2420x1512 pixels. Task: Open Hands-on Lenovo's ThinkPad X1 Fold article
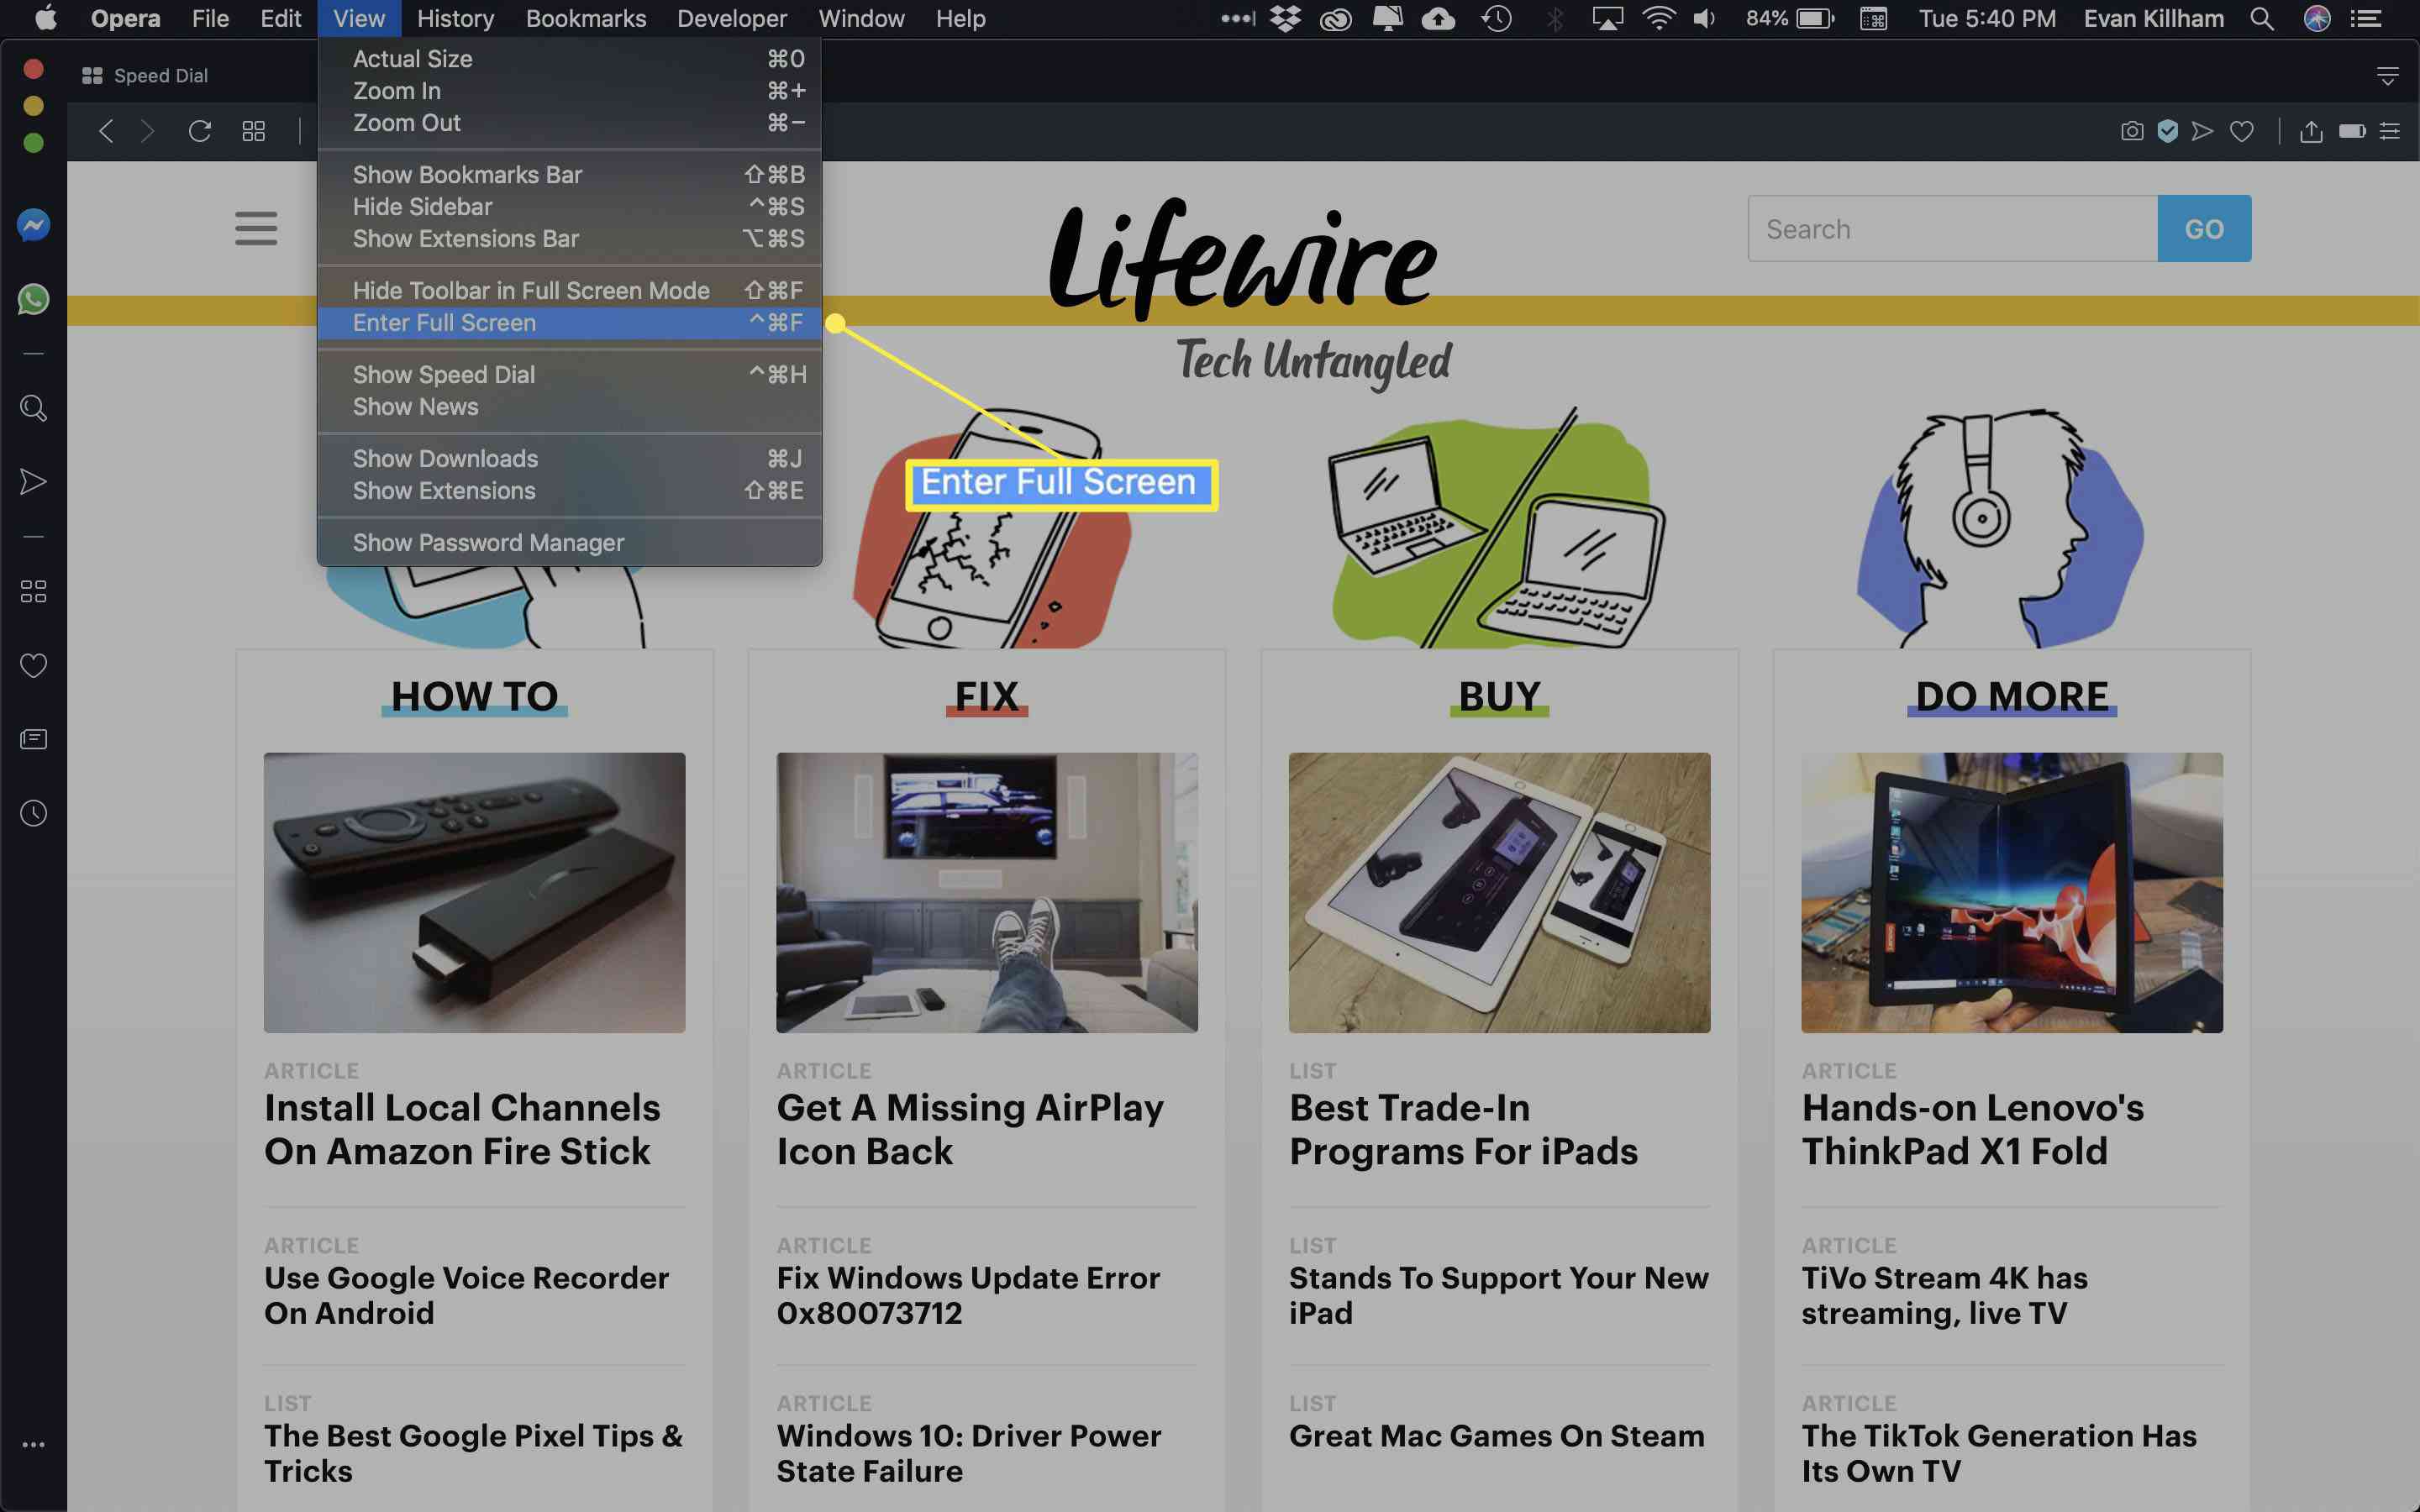point(1972,1130)
